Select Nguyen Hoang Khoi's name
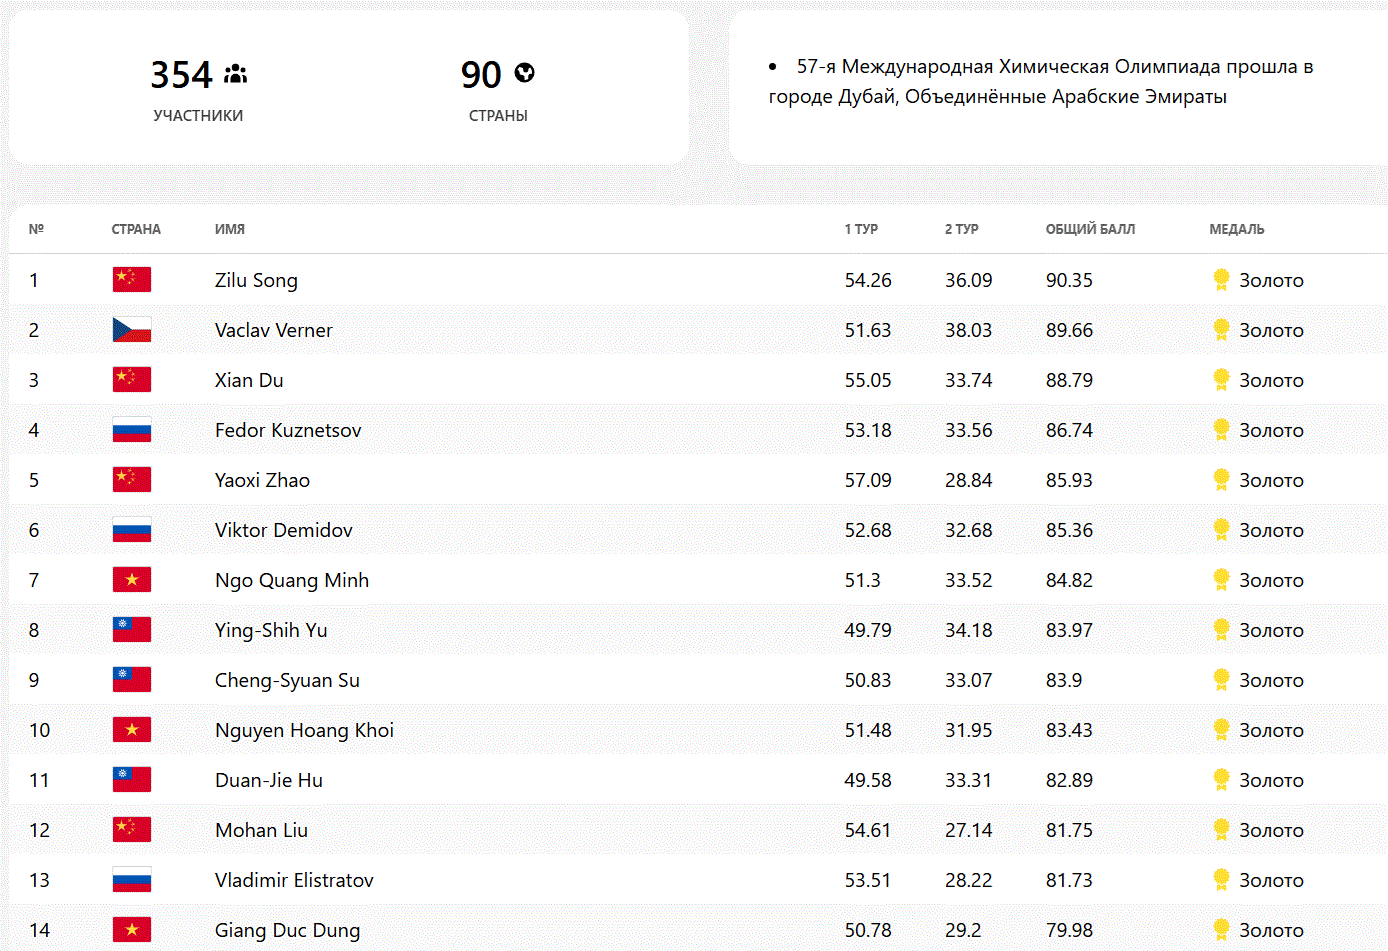The width and height of the screenshot is (1388, 951). 304,730
